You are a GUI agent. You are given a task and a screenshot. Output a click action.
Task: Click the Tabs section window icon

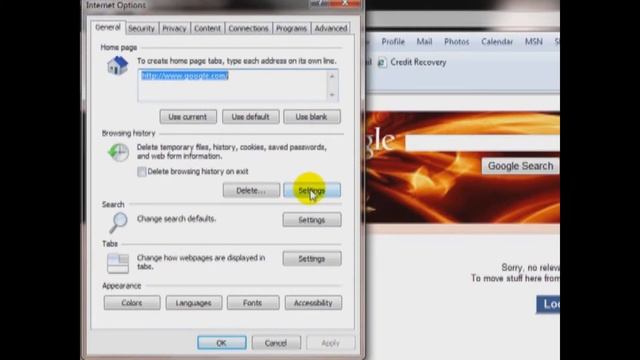click(x=118, y=263)
